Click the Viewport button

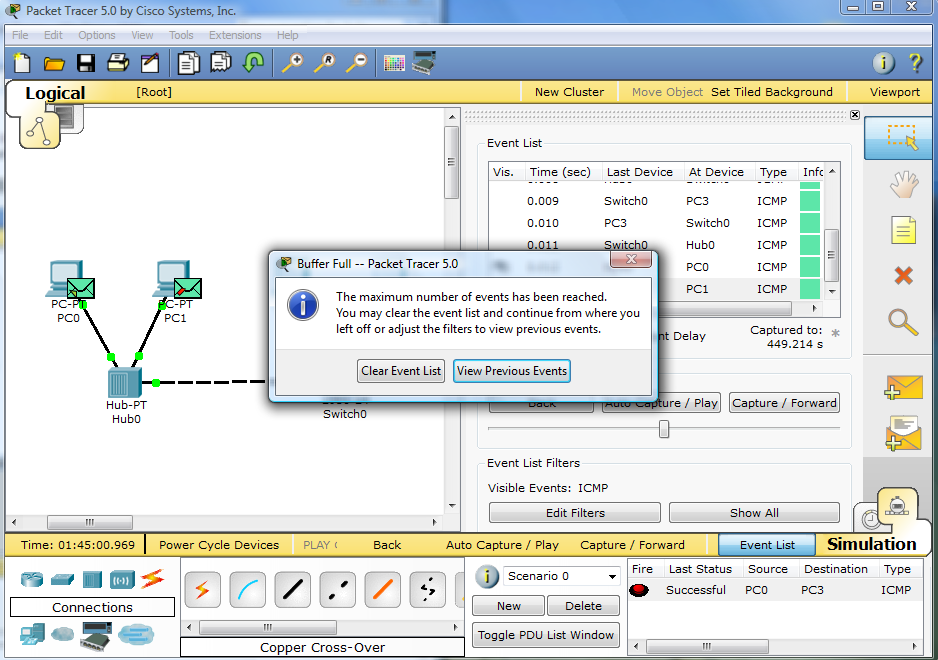pos(894,92)
